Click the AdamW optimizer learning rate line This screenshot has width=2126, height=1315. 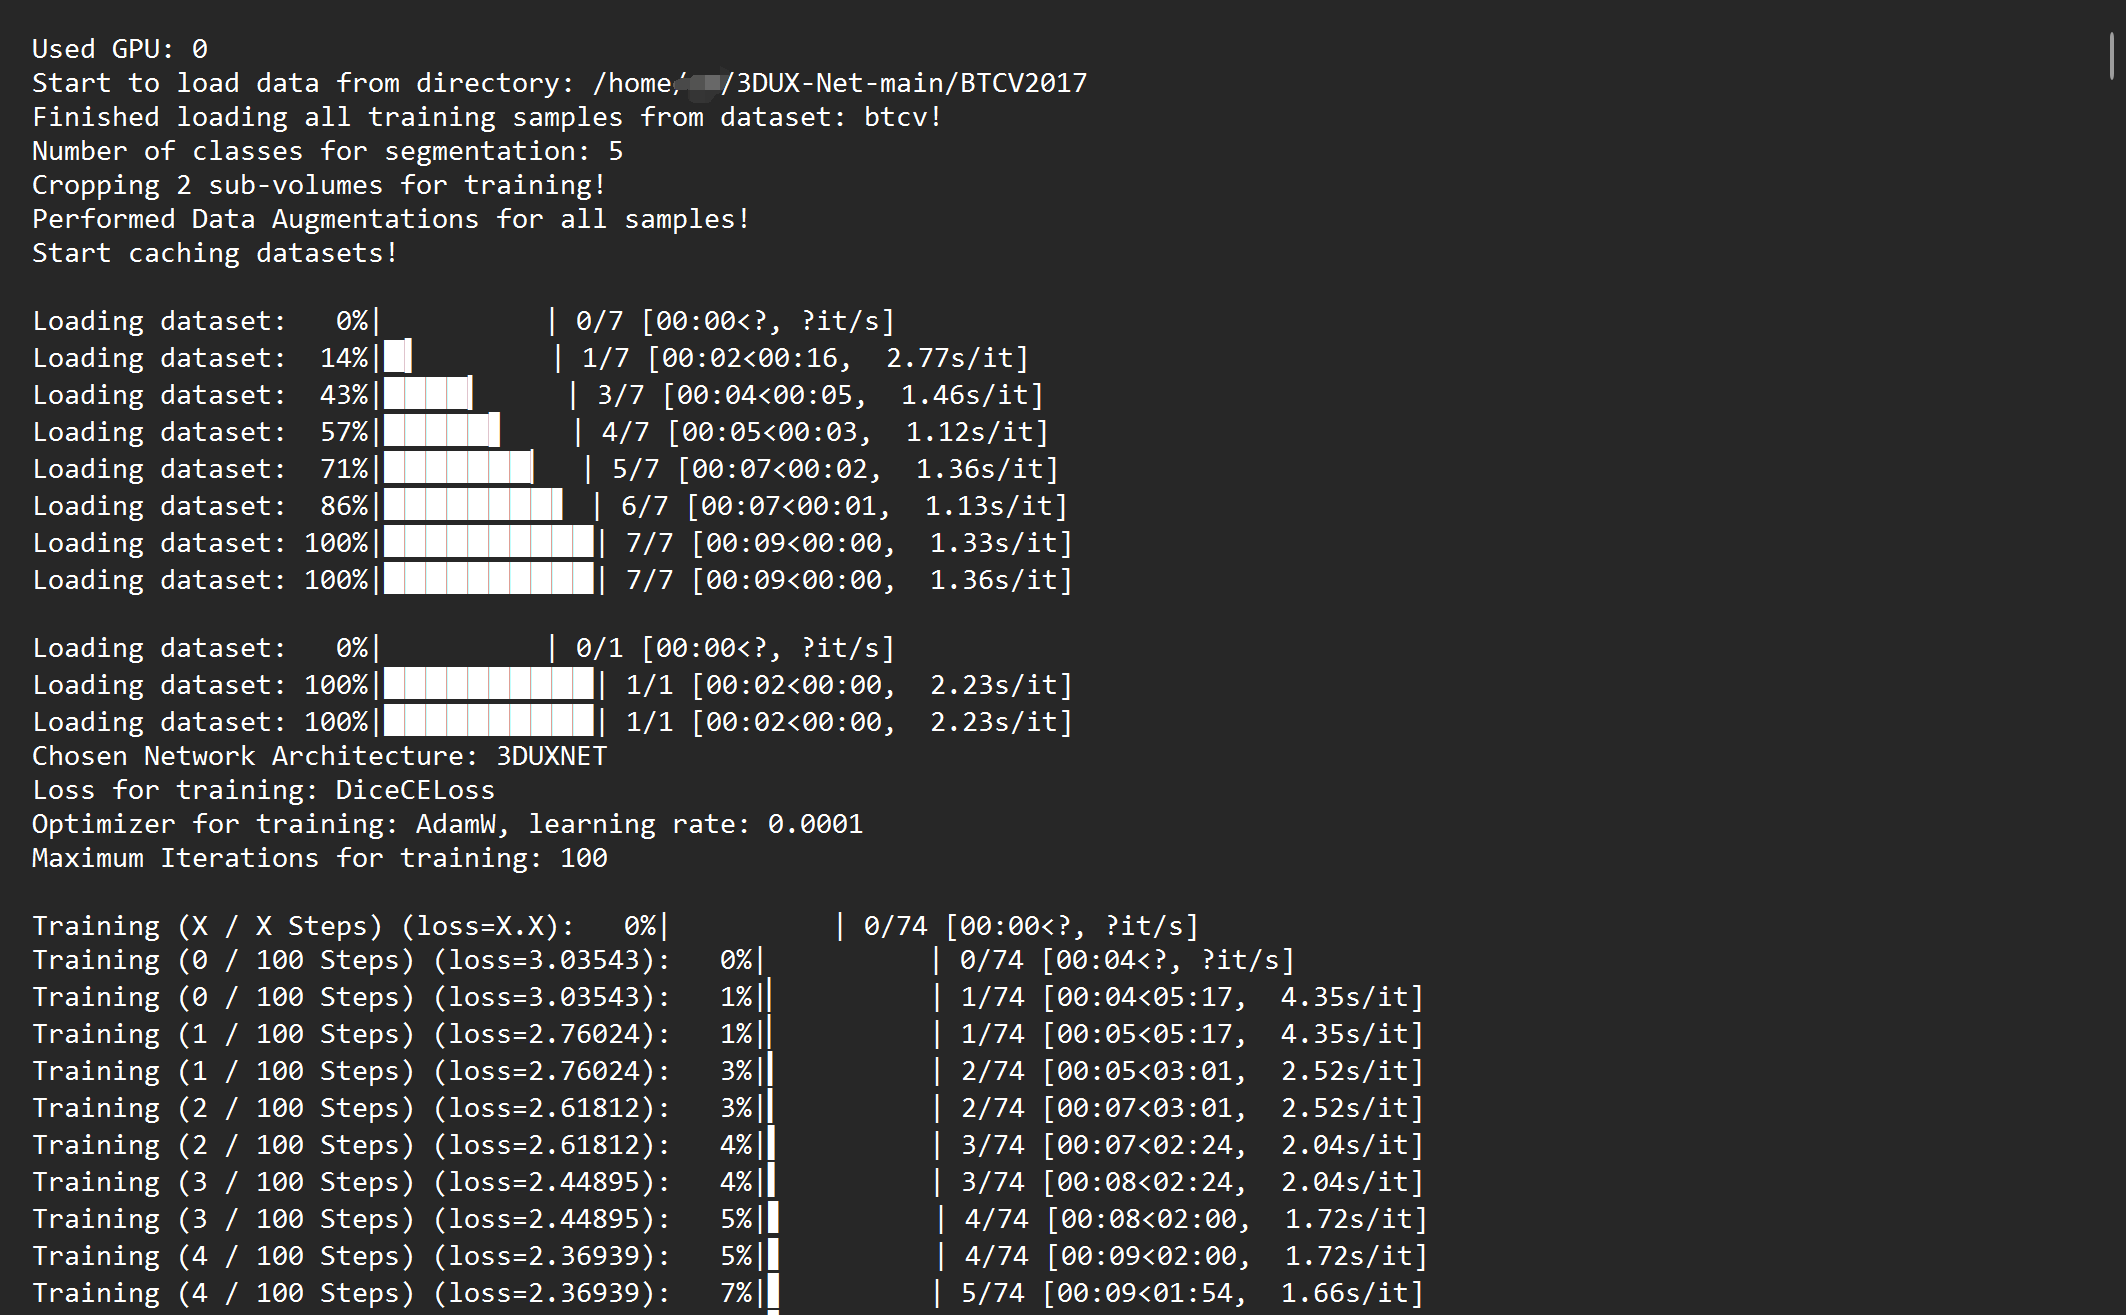coord(447,824)
